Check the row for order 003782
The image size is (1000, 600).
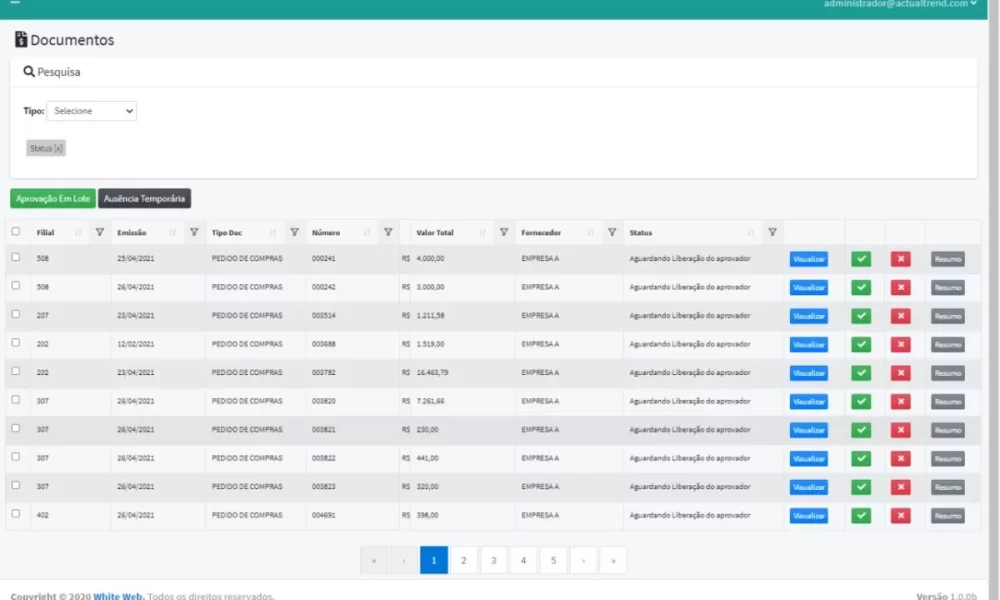[16, 371]
